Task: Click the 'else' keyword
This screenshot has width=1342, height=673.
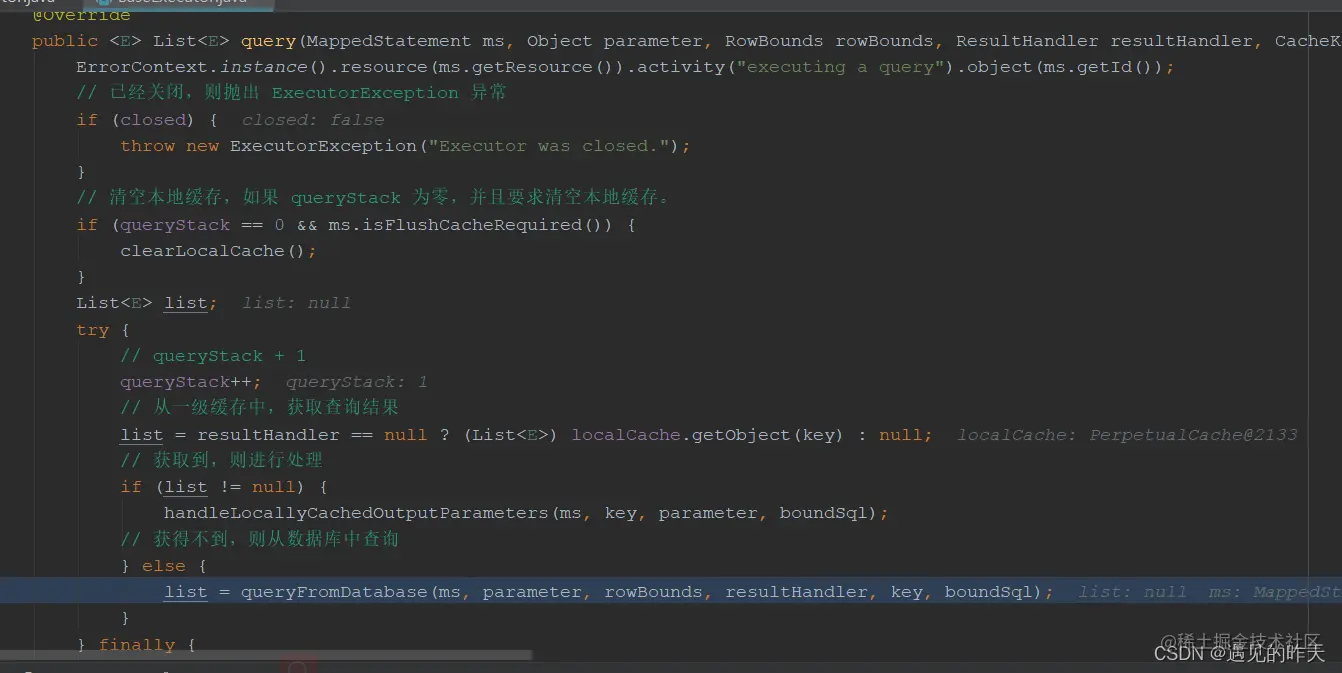Action: click(x=164, y=566)
